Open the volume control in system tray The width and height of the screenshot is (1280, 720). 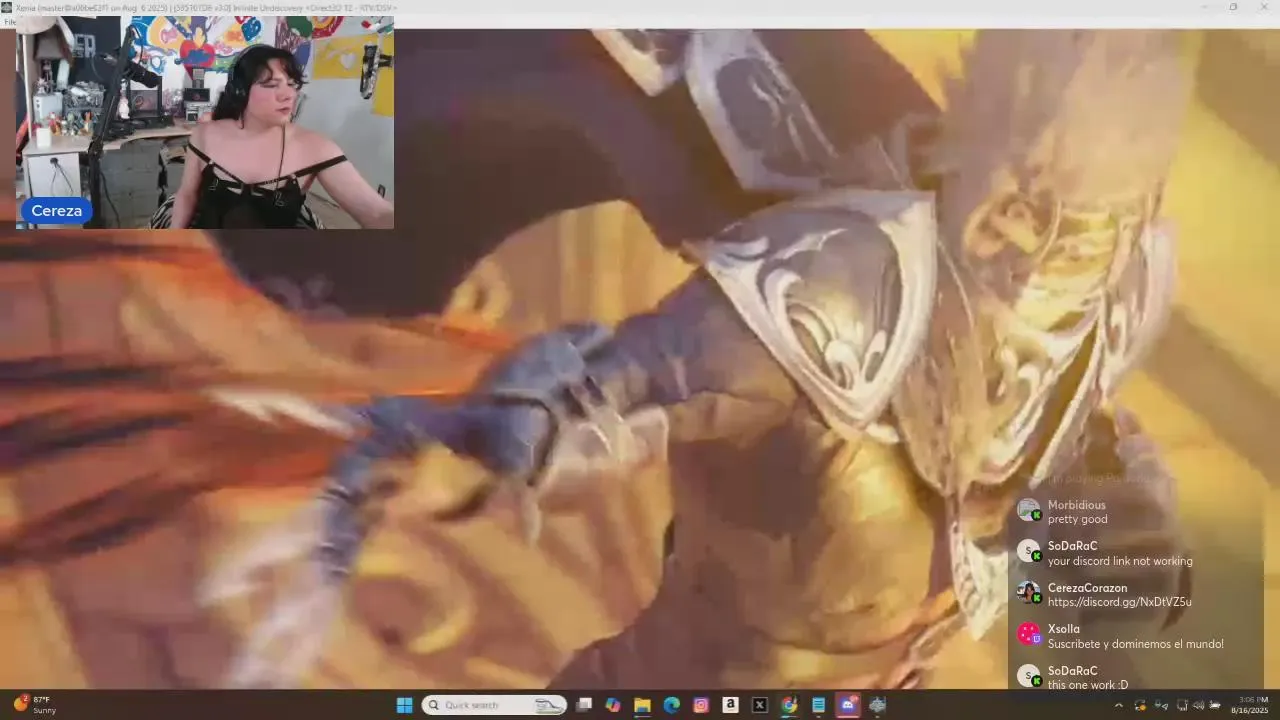click(x=1198, y=705)
